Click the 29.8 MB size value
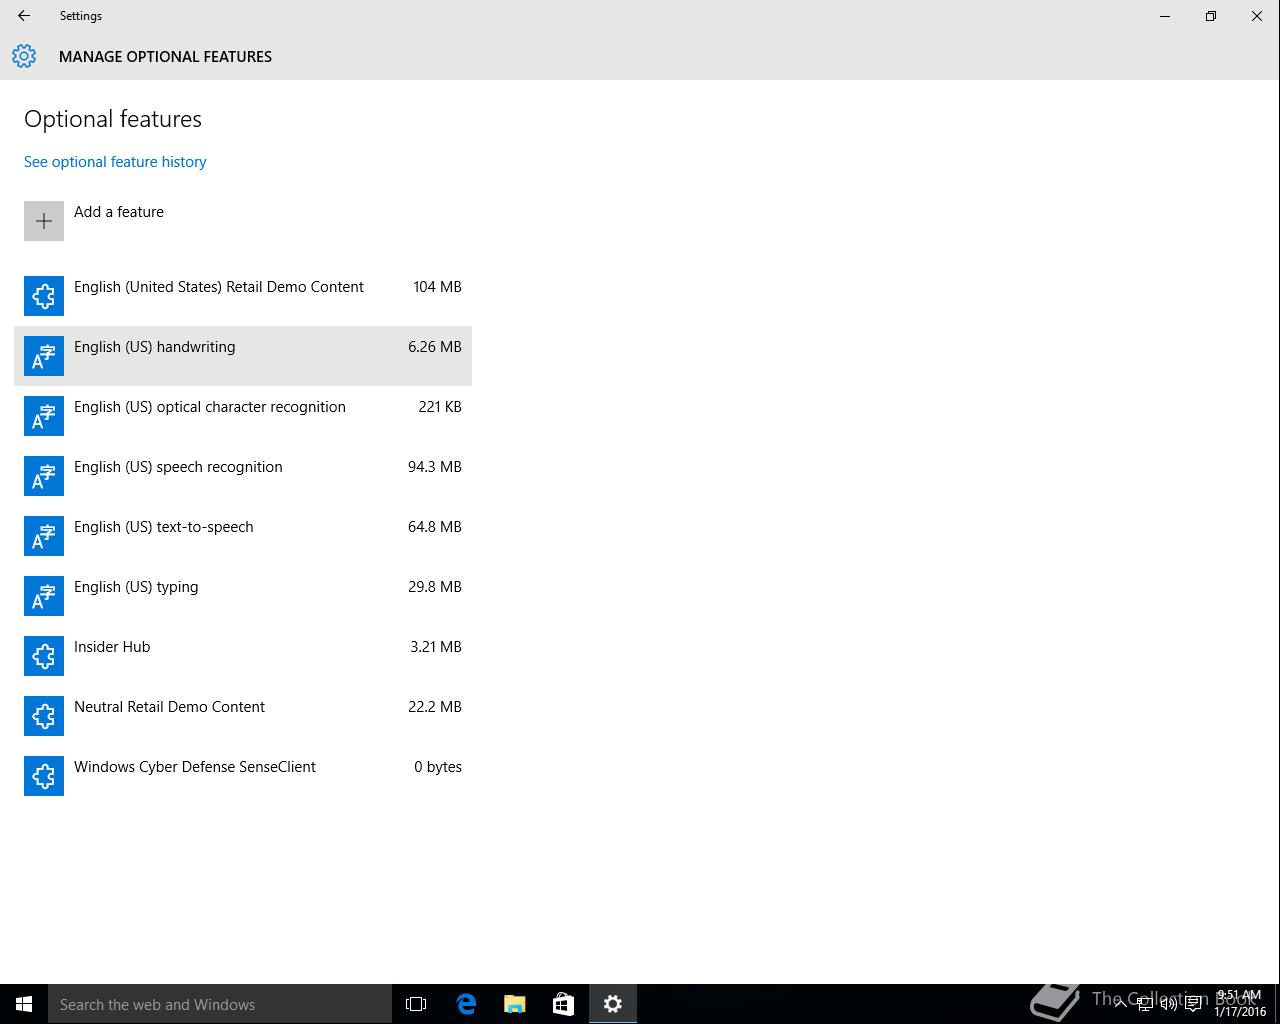Viewport: 1280px width, 1024px height. [434, 587]
